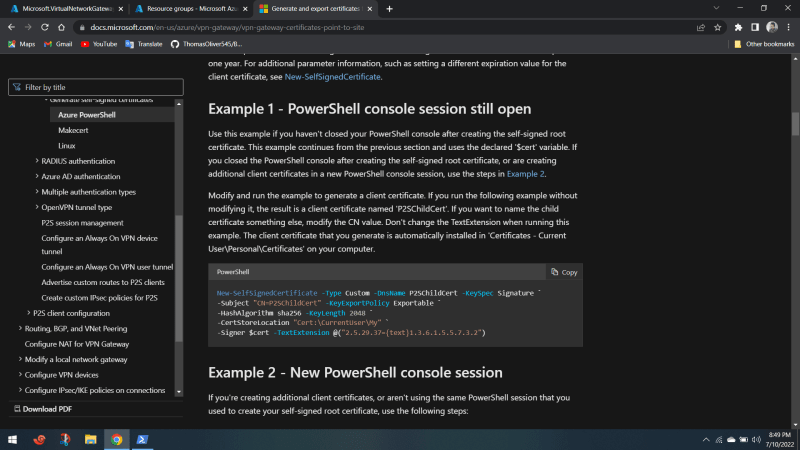This screenshot has height=450, width=800.
Task: Open Create custom IPsec policies for P2S
Action: (x=99, y=297)
